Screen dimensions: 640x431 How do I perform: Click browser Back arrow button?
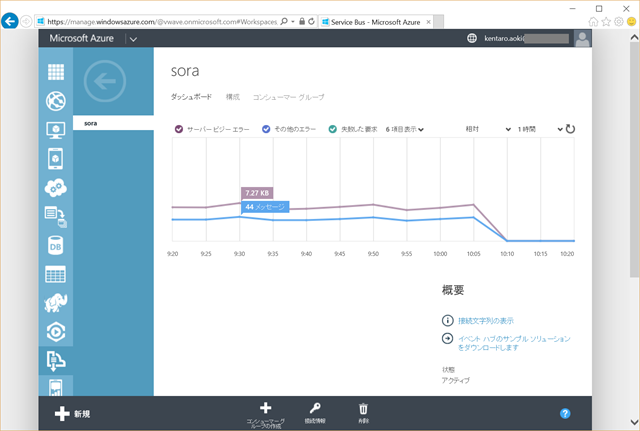pyautogui.click(x=10, y=21)
